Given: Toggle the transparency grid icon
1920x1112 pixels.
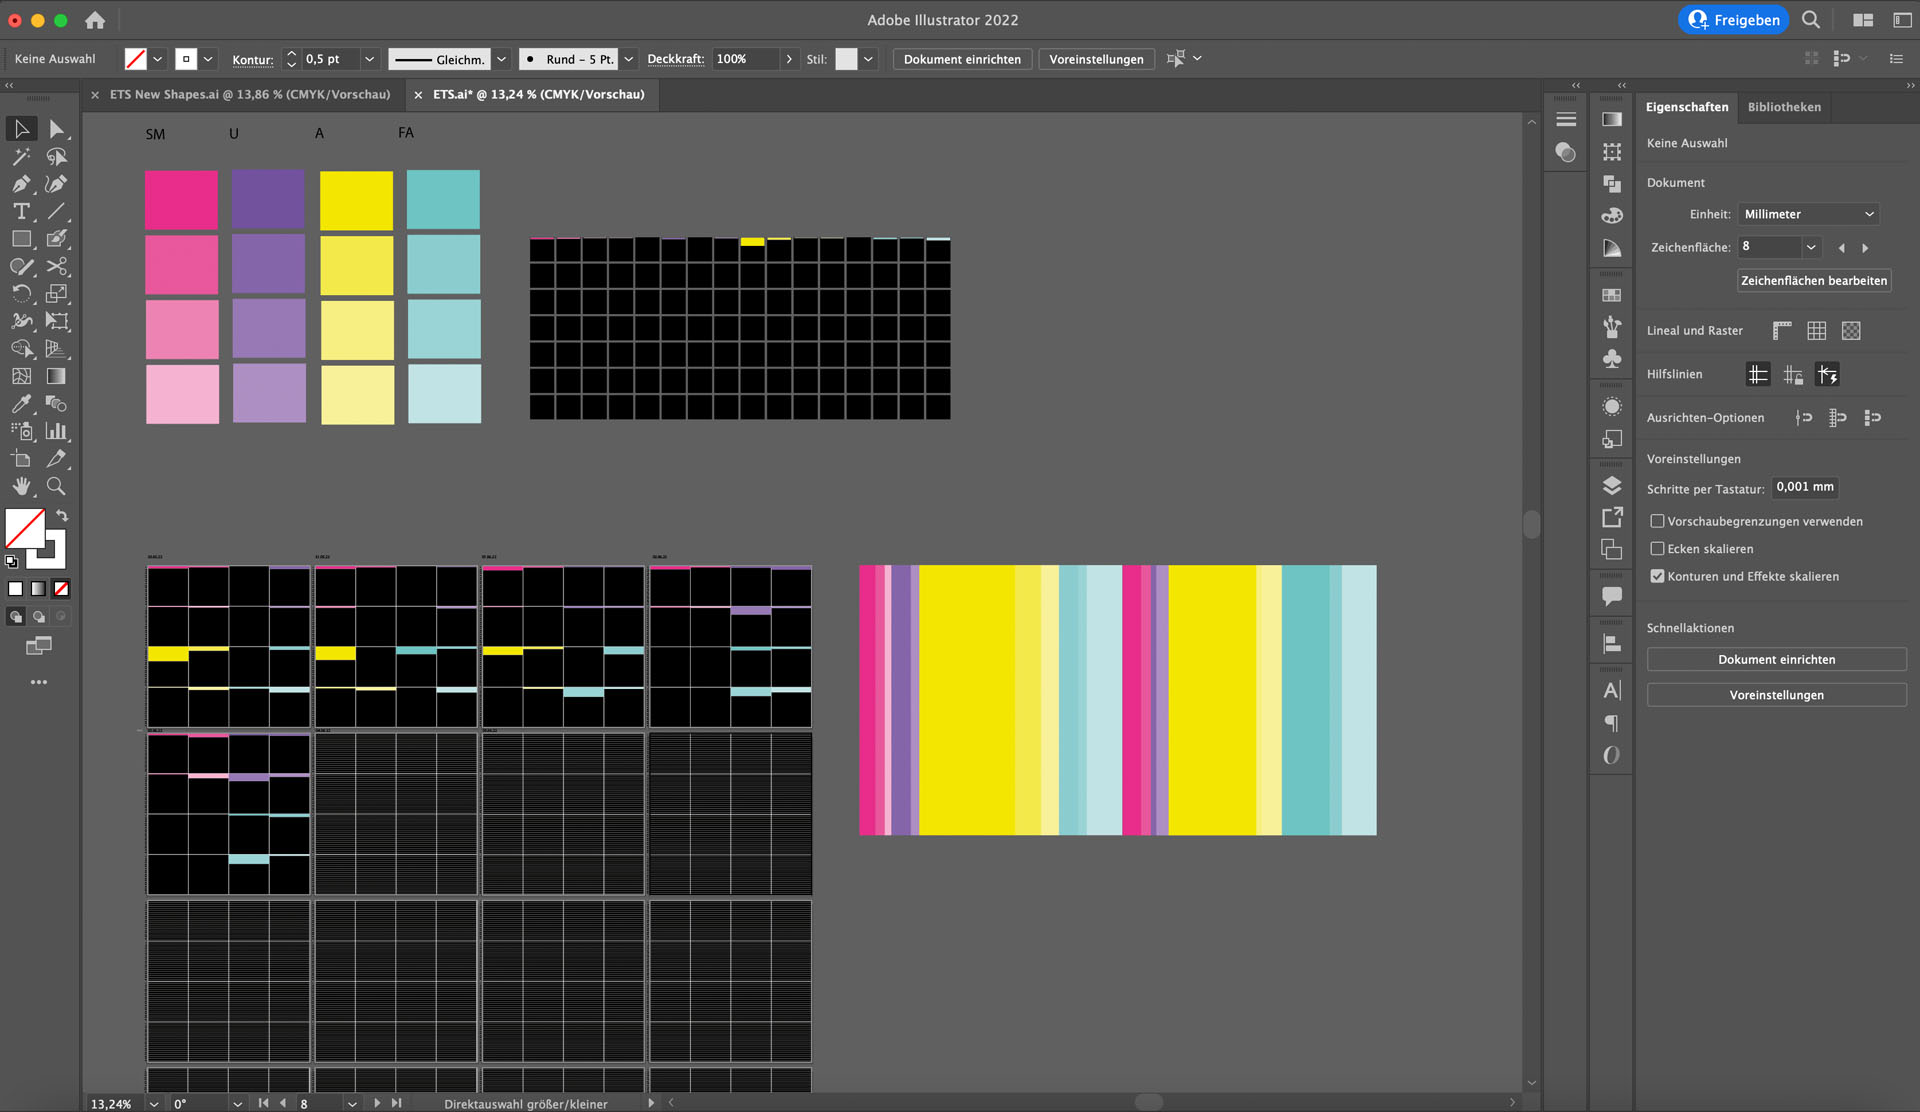Looking at the screenshot, I should 1851,331.
